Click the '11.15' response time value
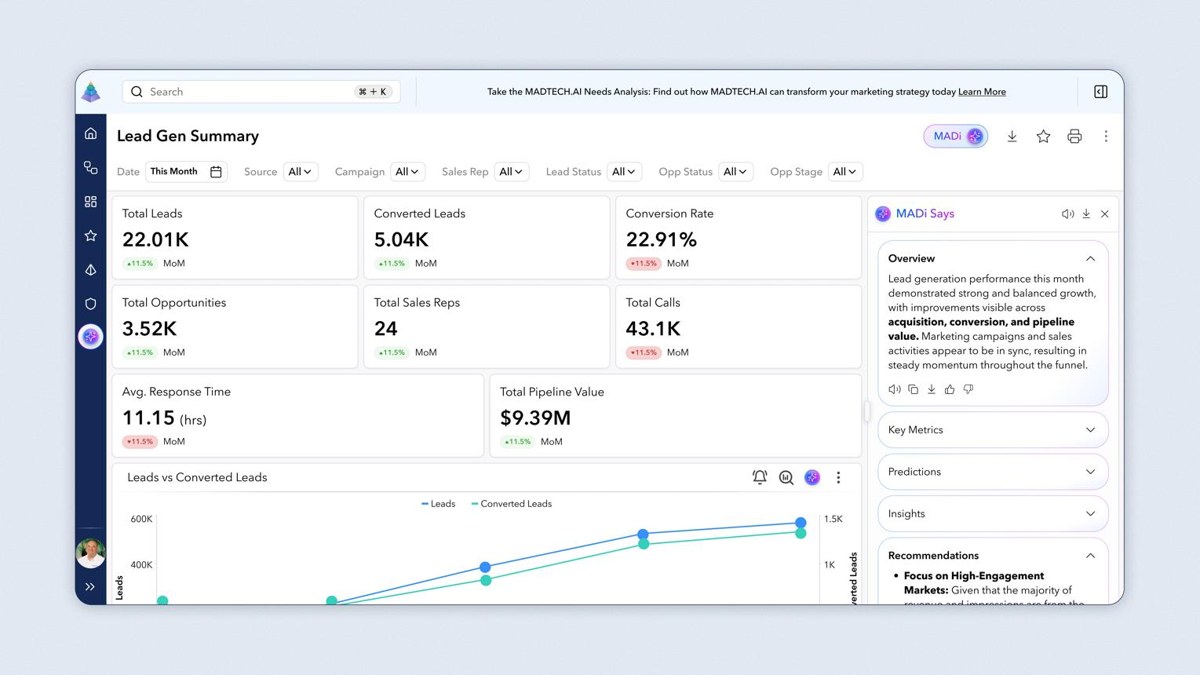Screen dimensions: 1200x675 (x=149, y=418)
